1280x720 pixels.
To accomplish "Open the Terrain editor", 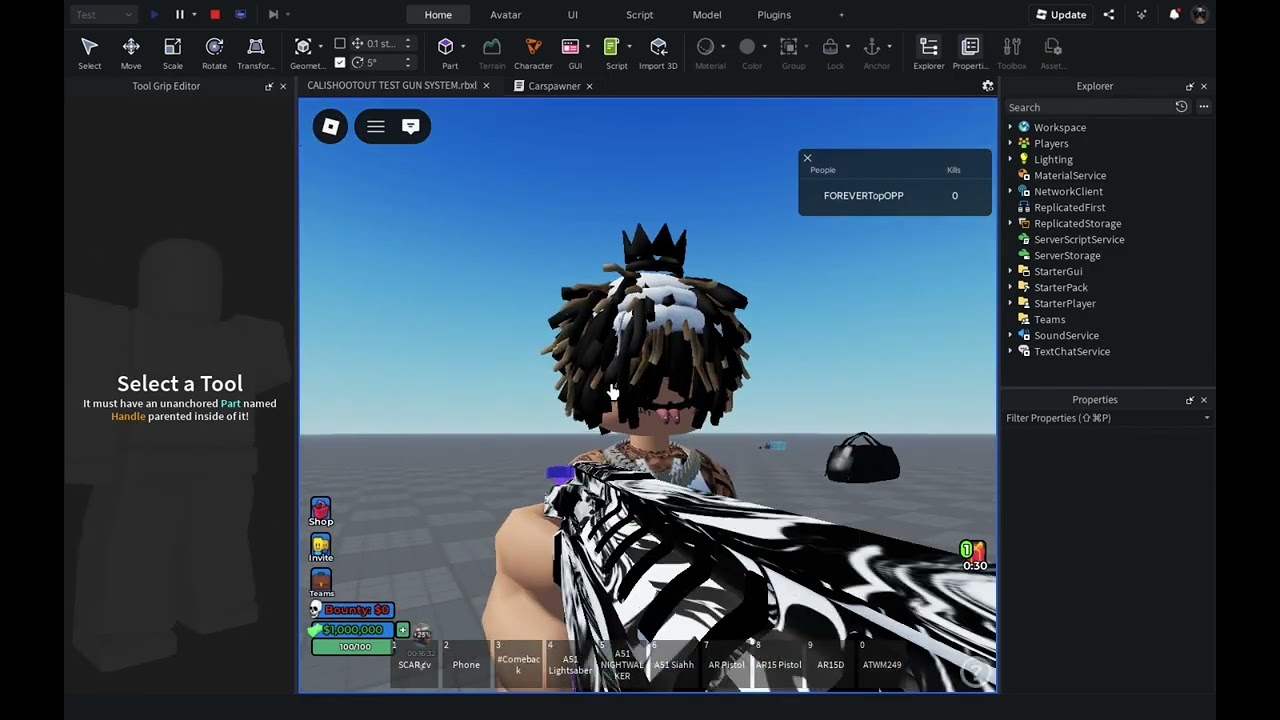I will (x=492, y=53).
